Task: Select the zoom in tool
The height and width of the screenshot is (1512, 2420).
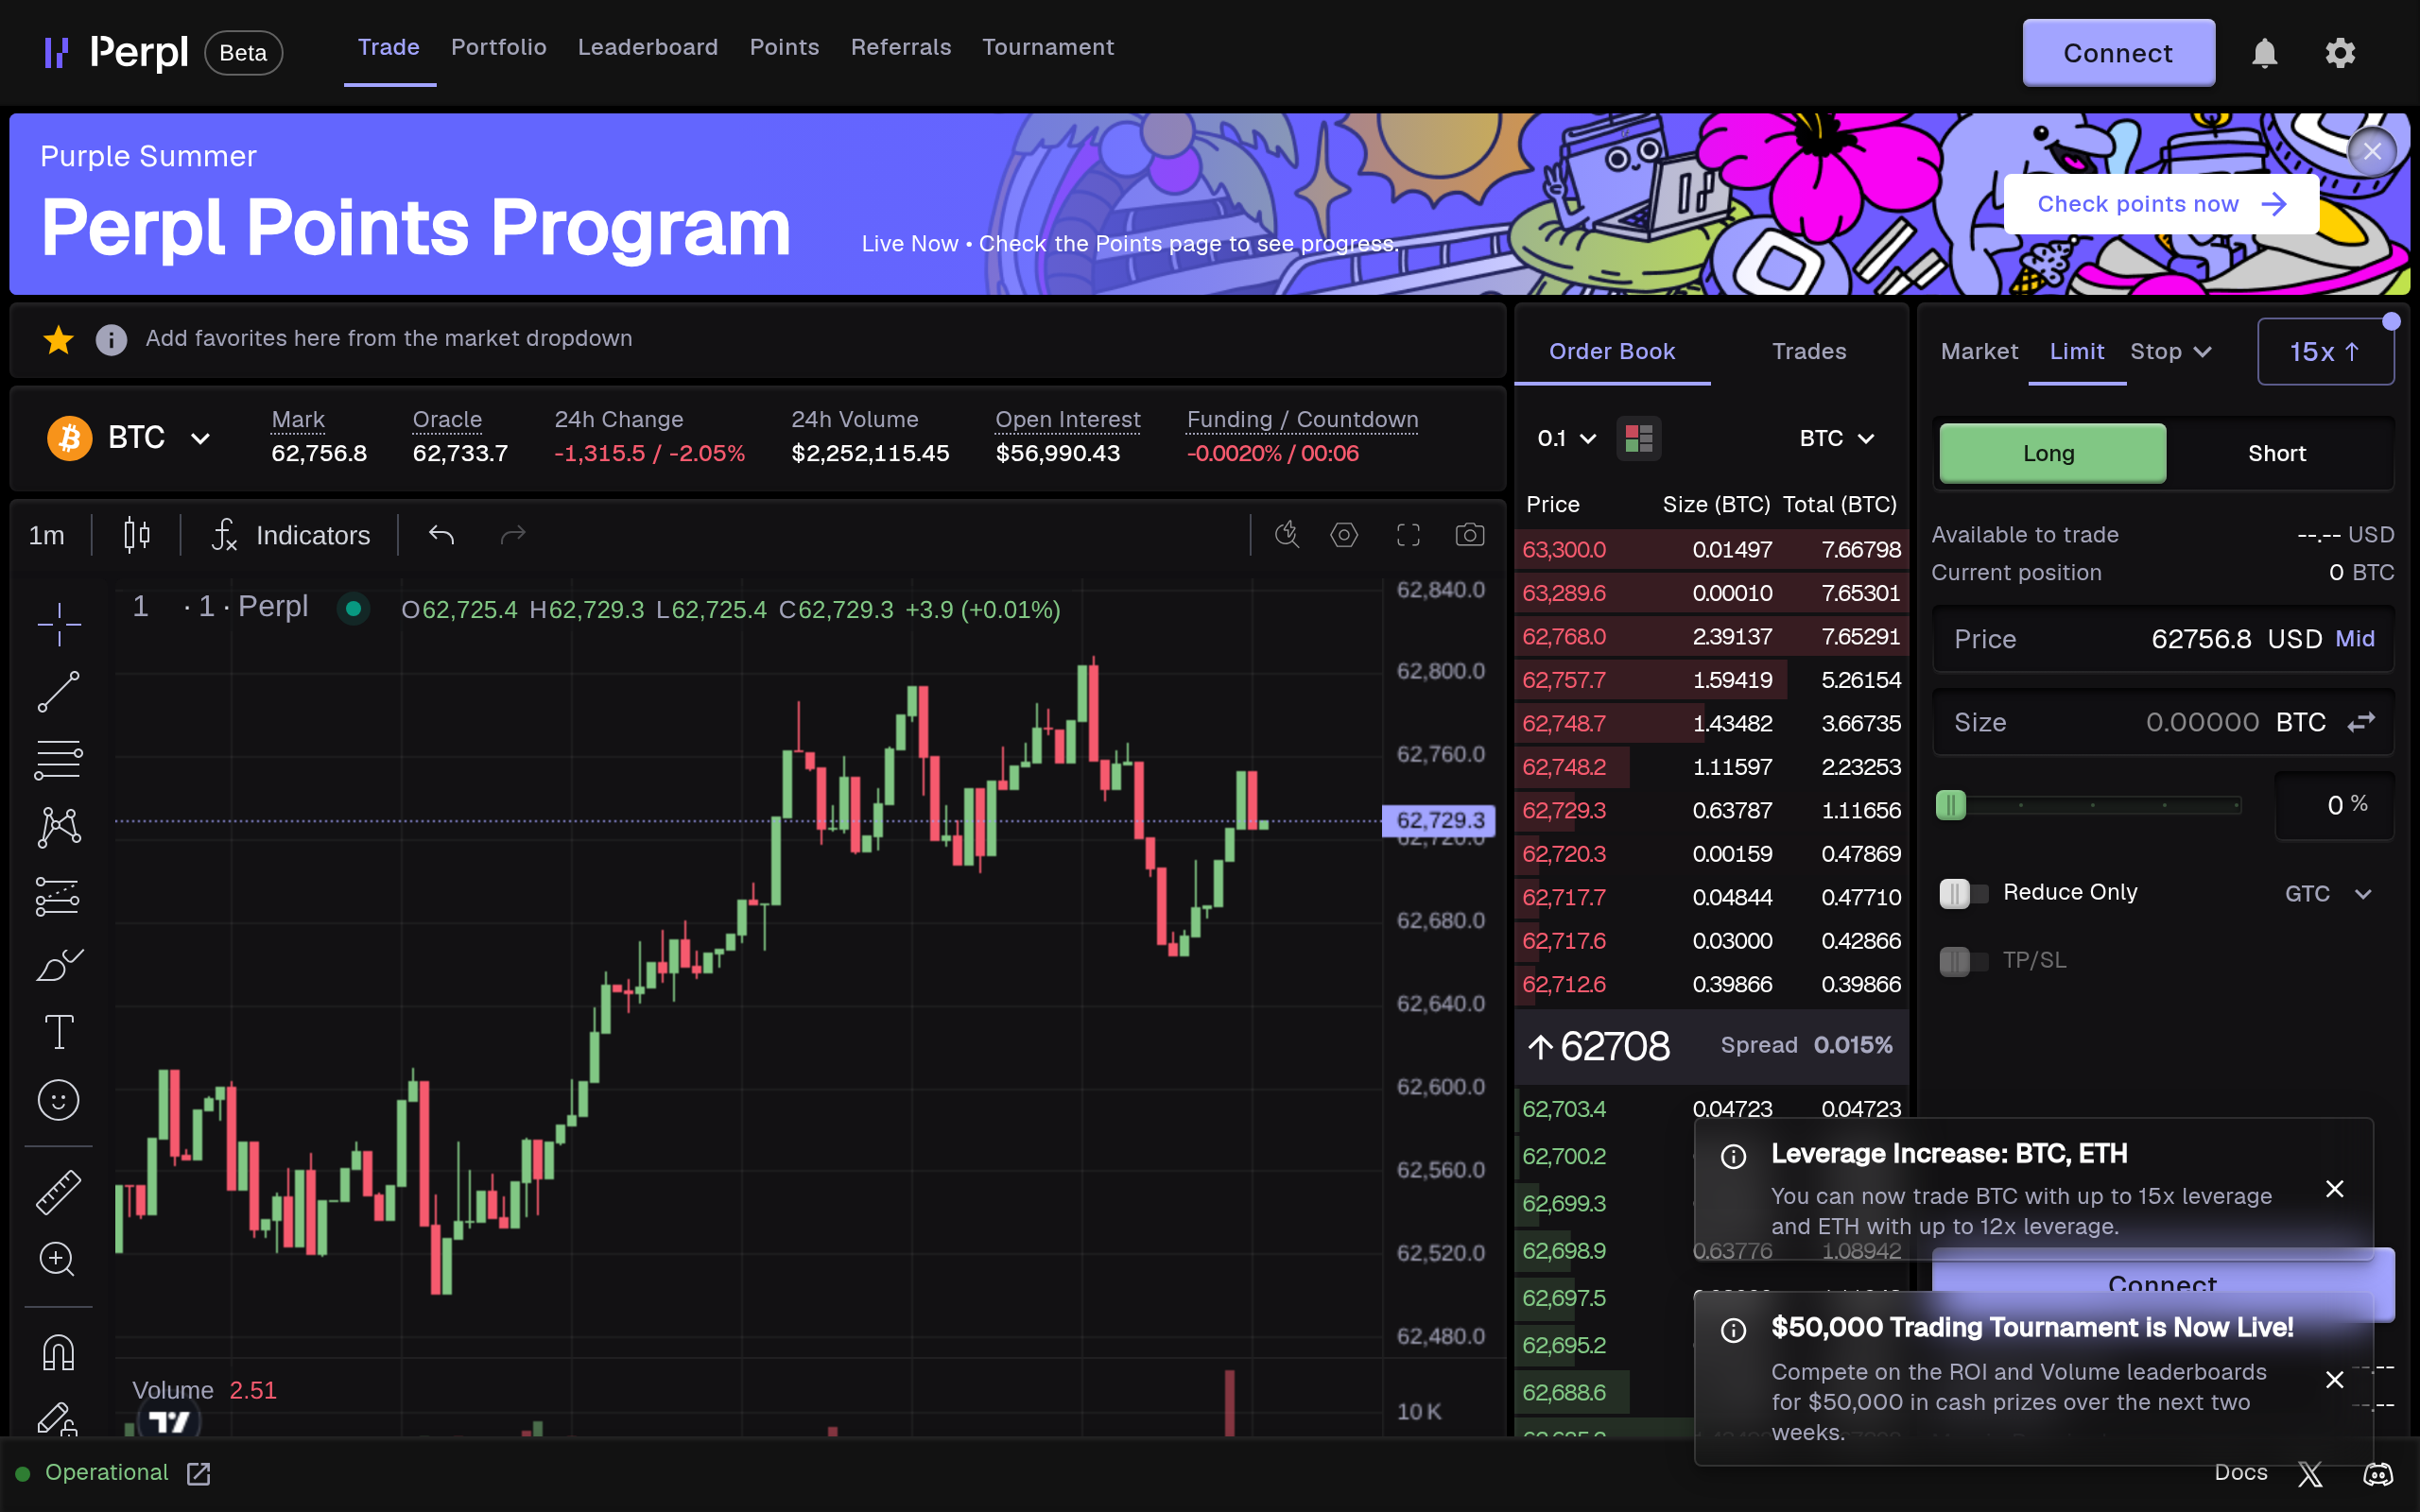Action: pyautogui.click(x=57, y=1259)
